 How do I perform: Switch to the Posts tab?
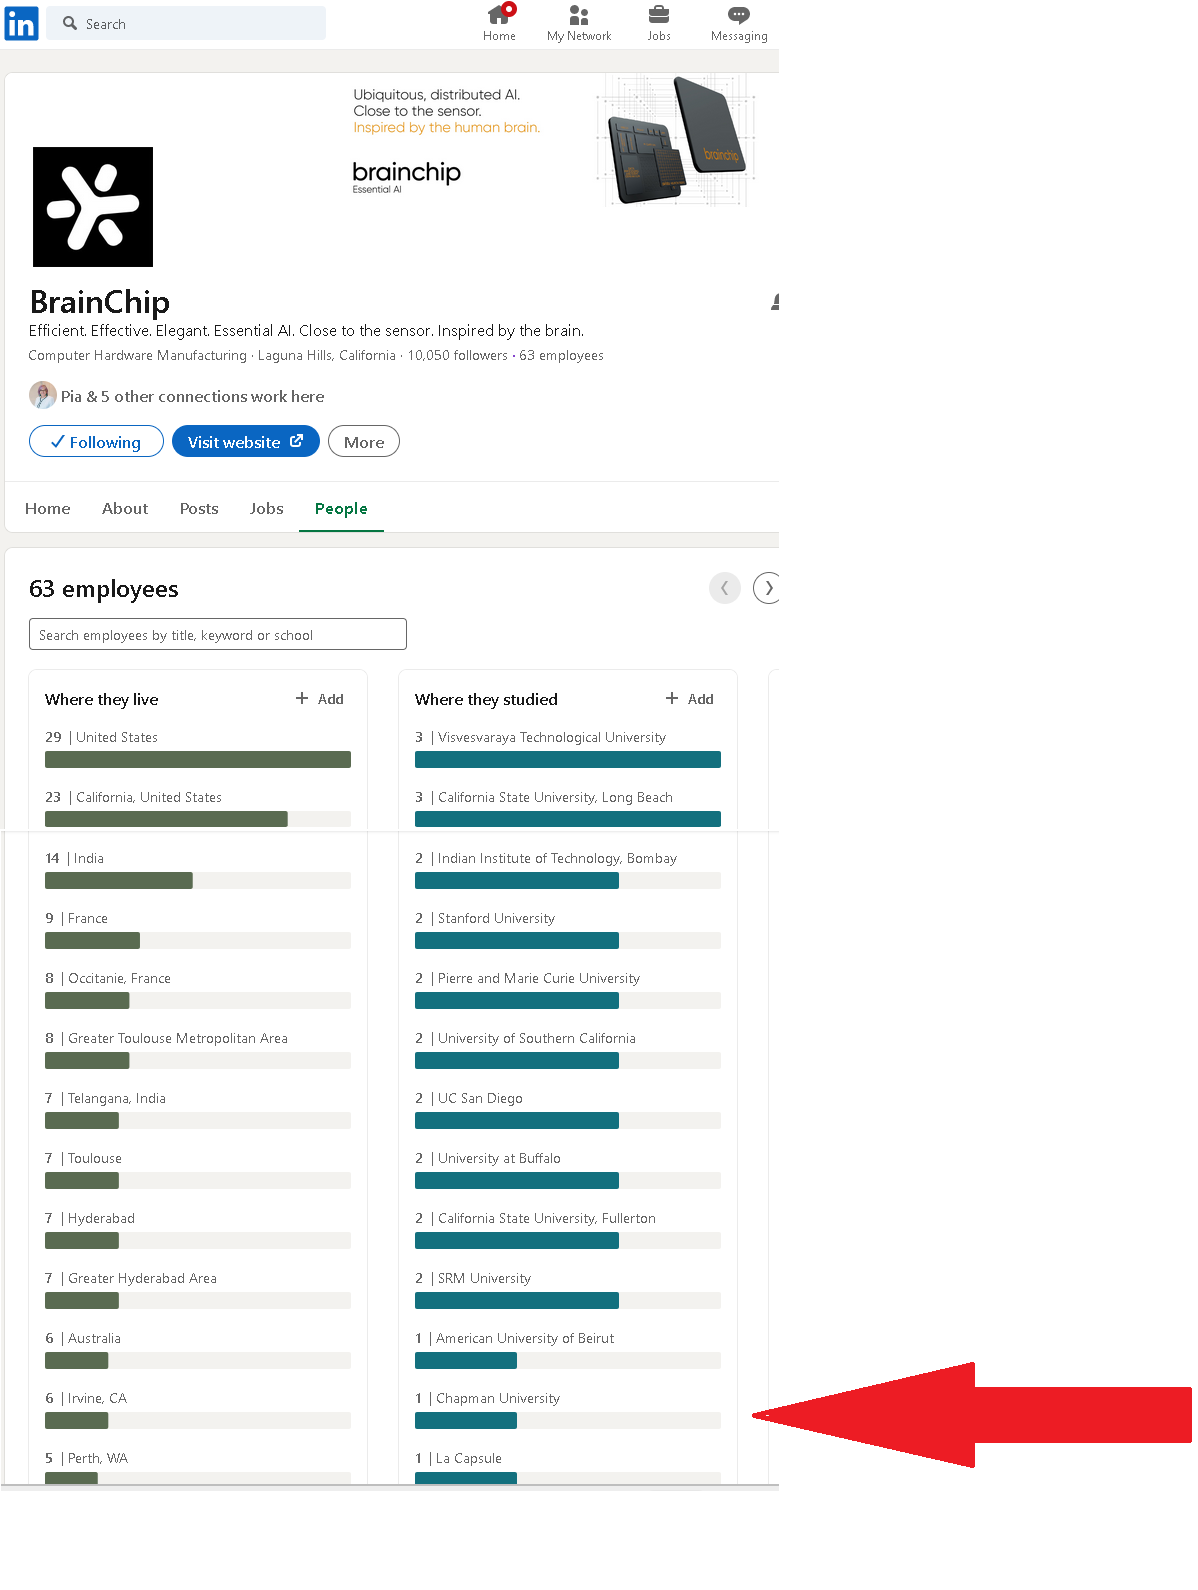pos(199,508)
